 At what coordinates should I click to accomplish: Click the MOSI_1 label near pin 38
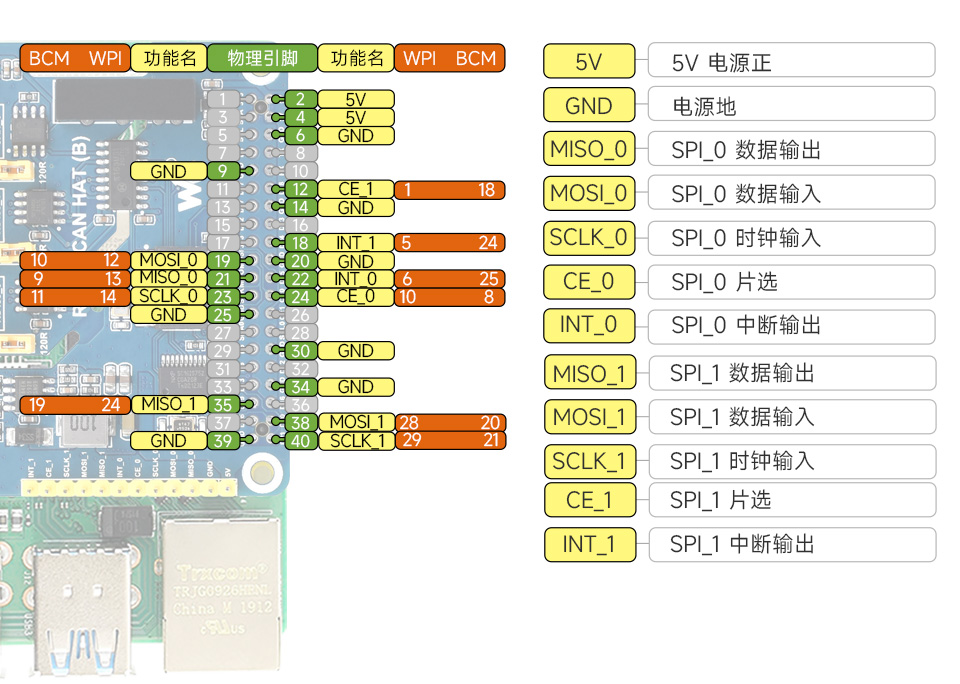[x=357, y=422]
